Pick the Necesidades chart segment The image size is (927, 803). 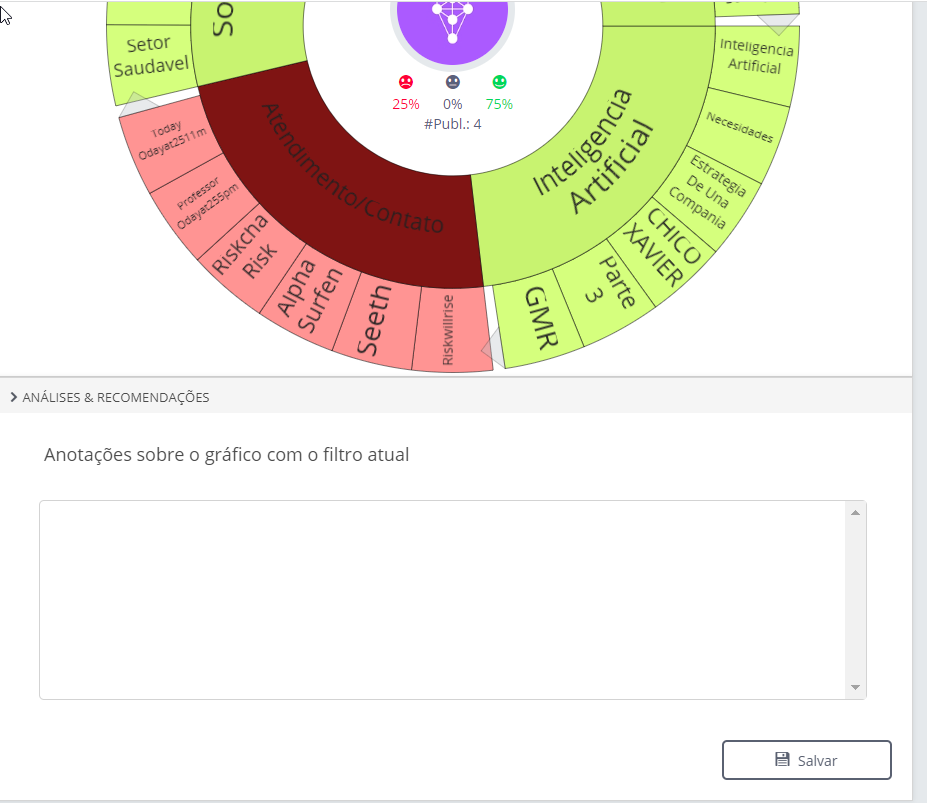tap(740, 132)
